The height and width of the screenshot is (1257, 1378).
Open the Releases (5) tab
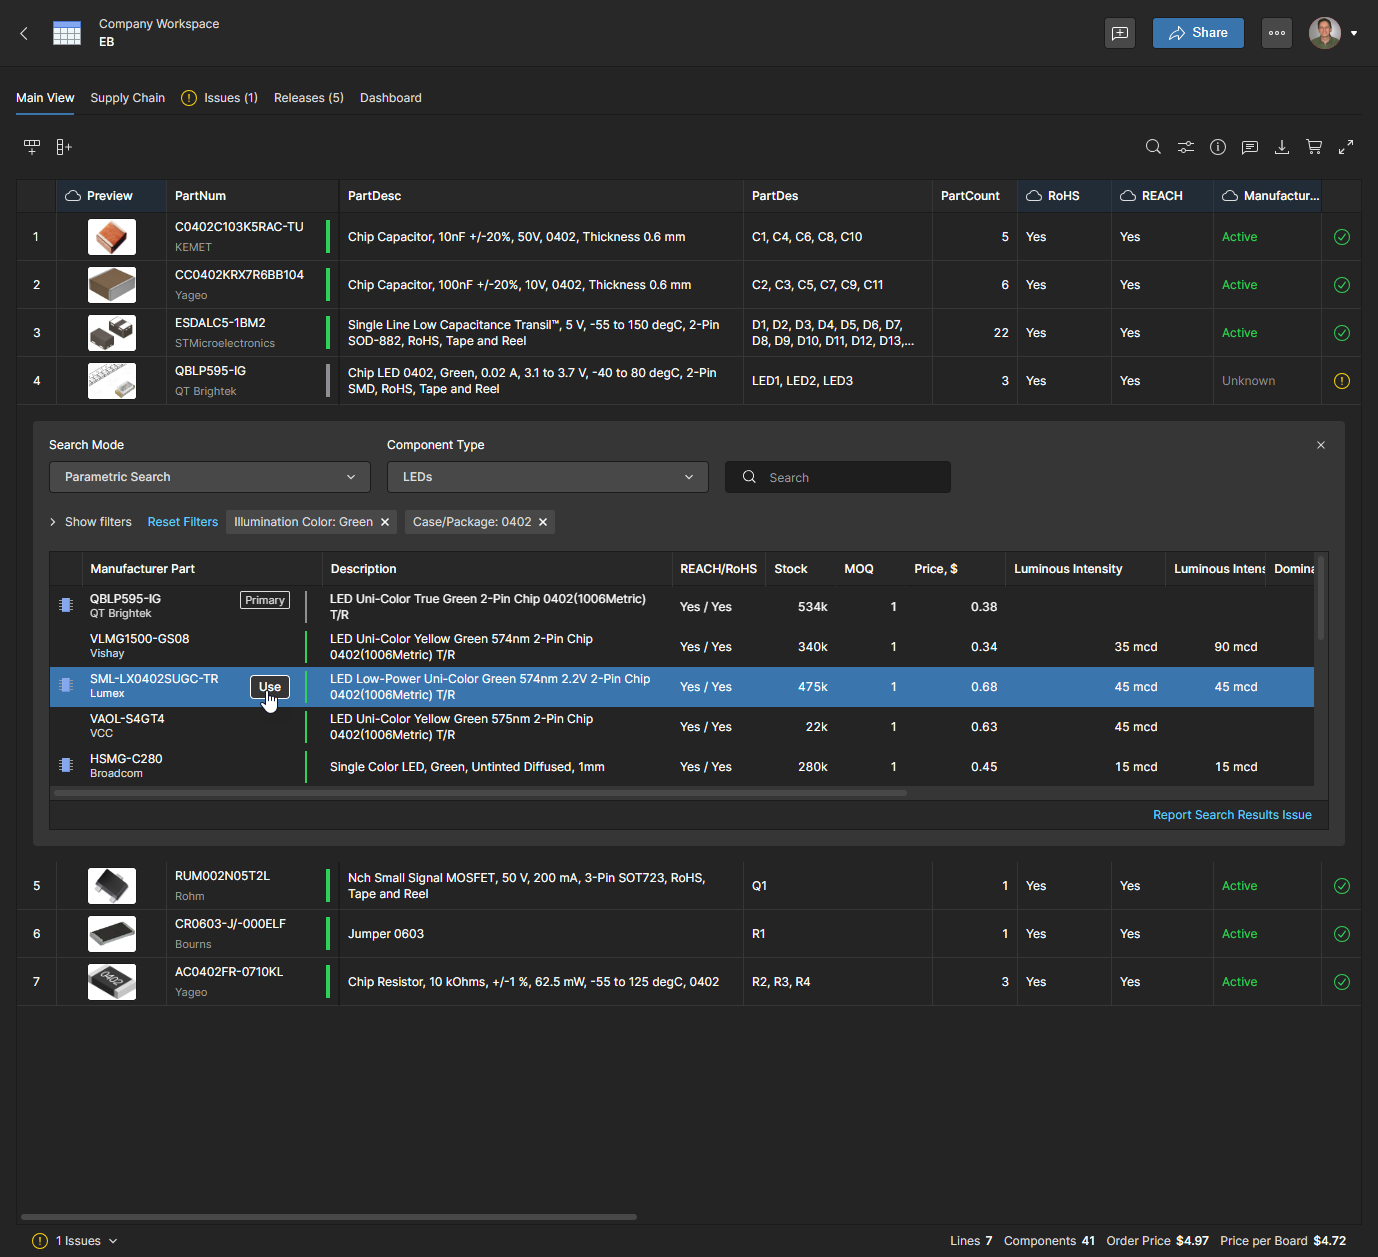tap(308, 98)
